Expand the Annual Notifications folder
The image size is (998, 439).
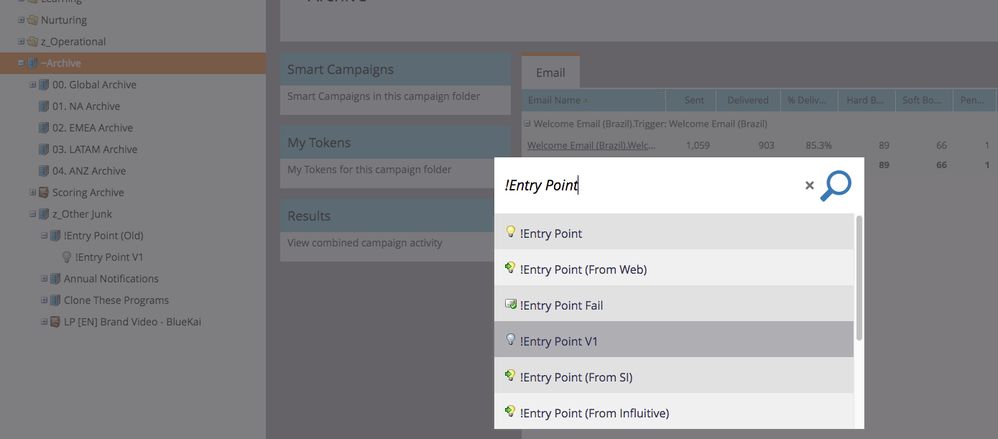pos(44,278)
